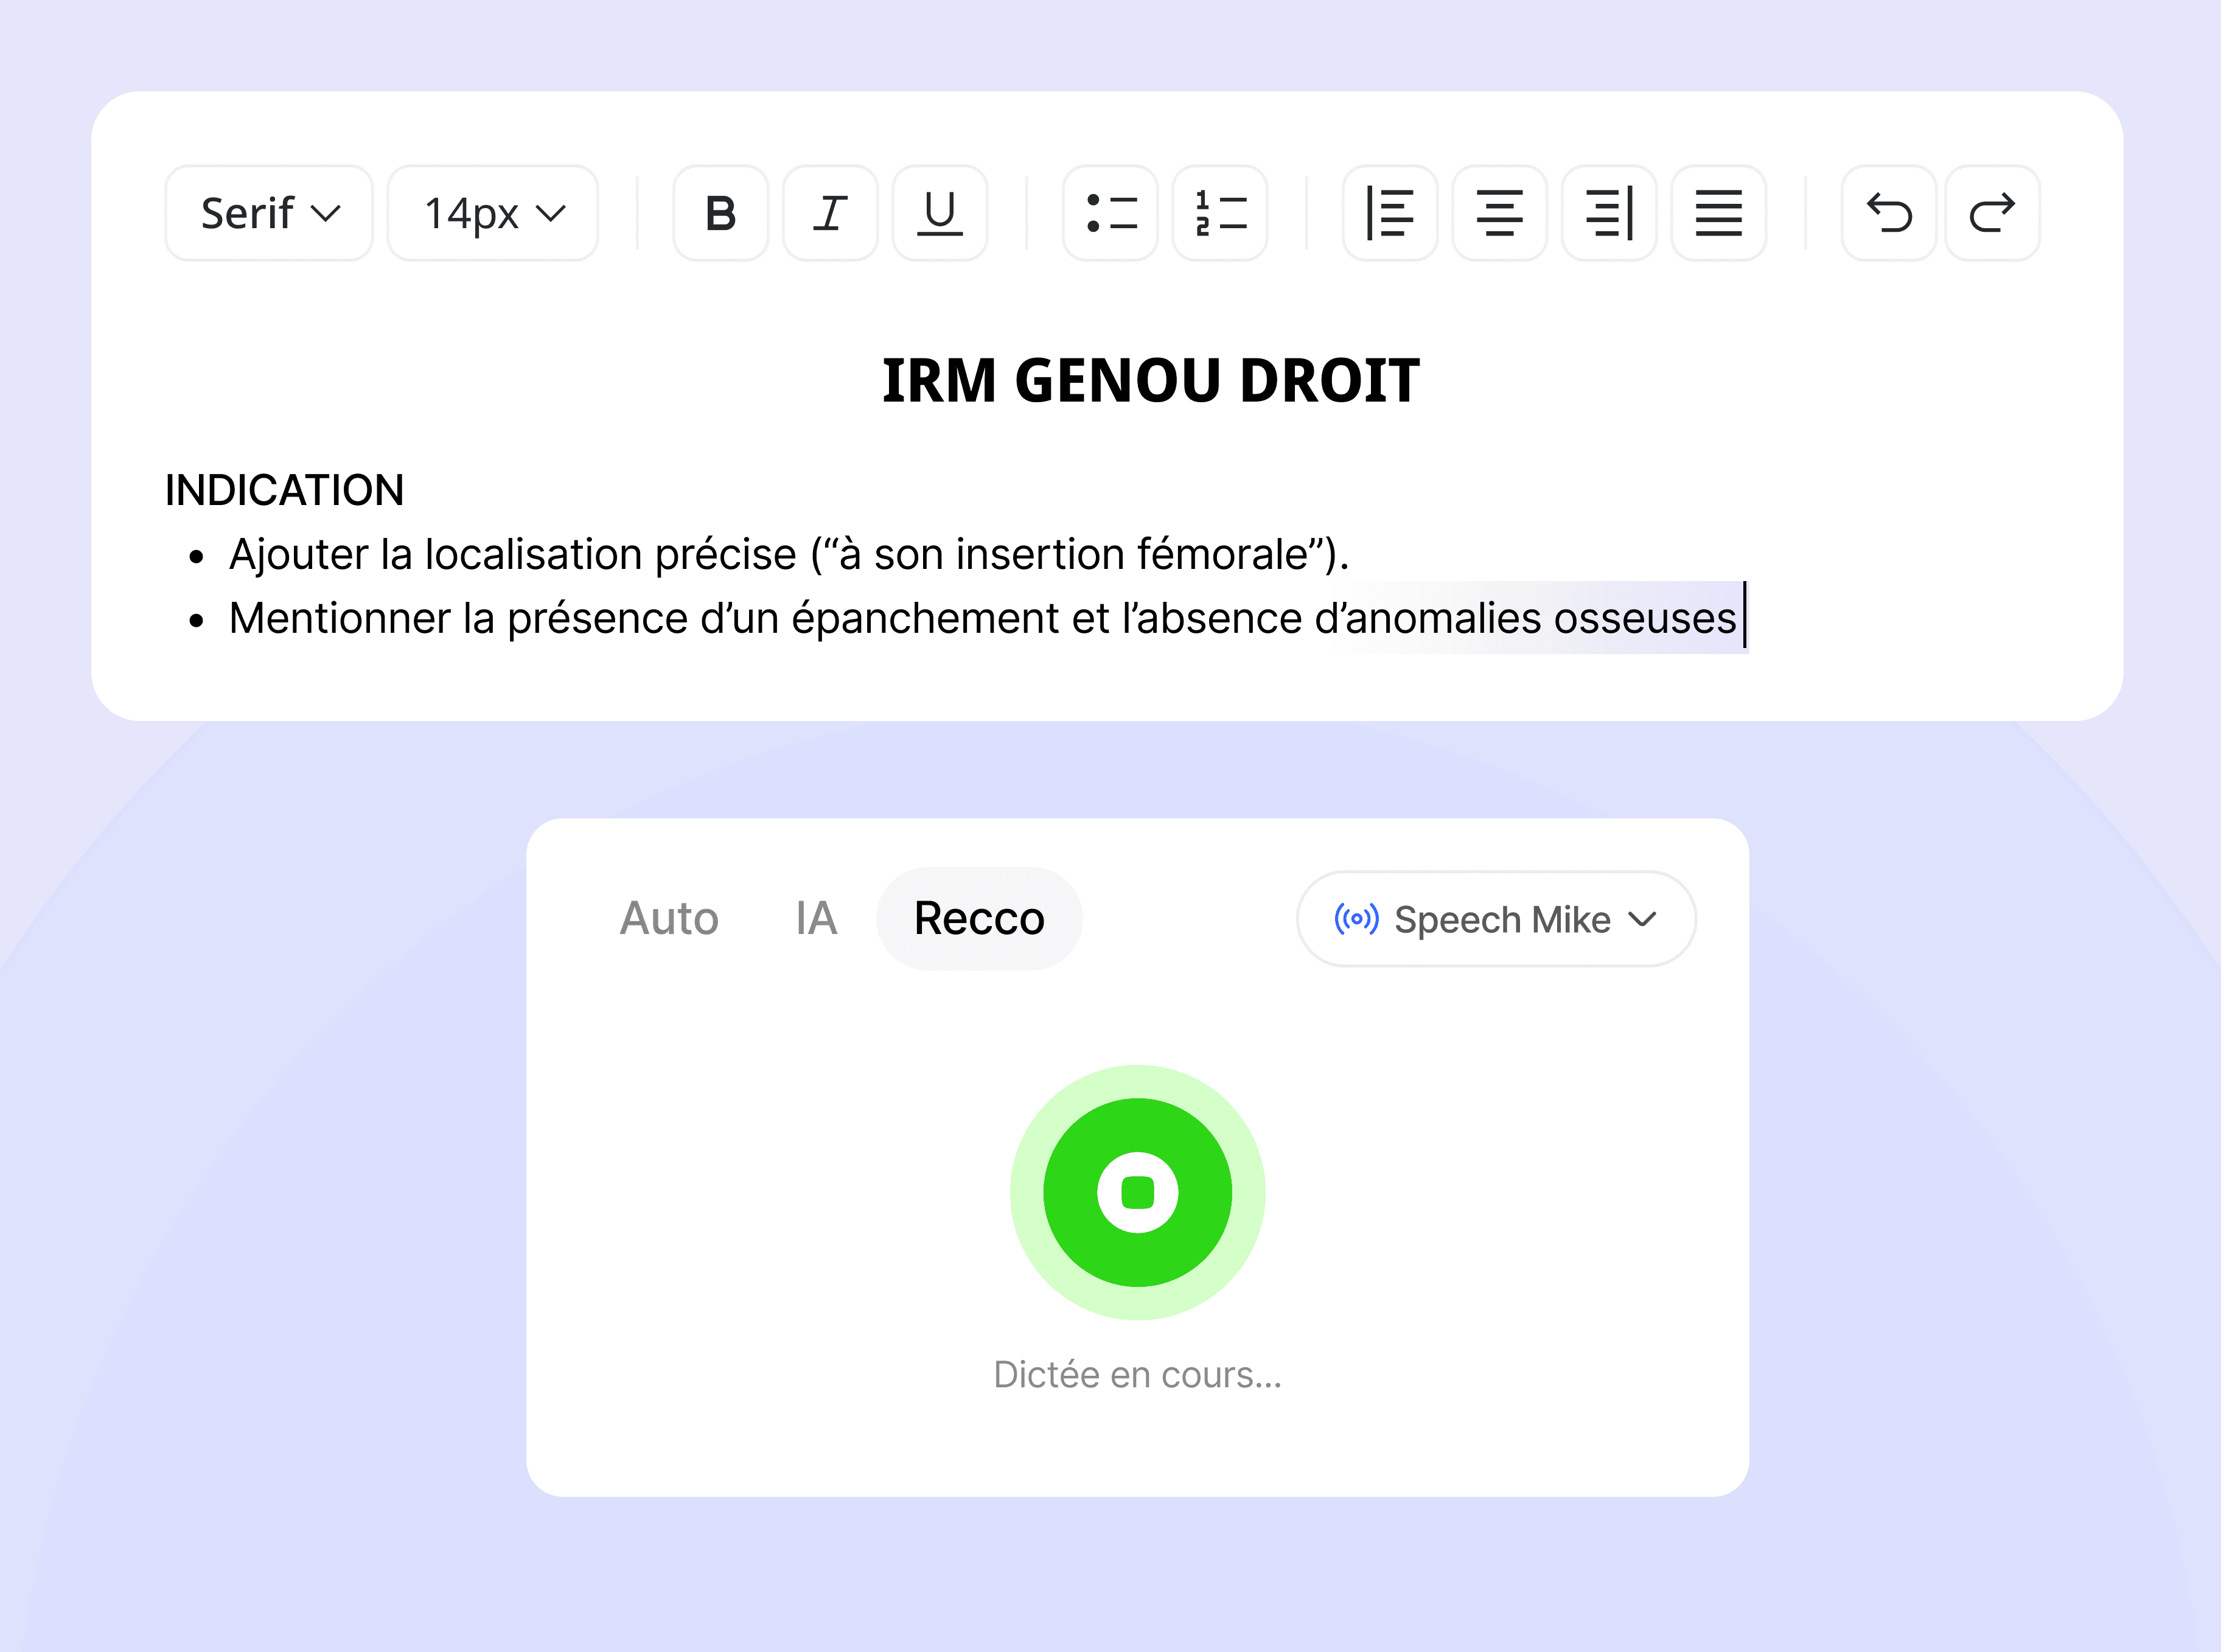
Task: Place cursor in the INDICATION heading
Action: click(x=285, y=491)
